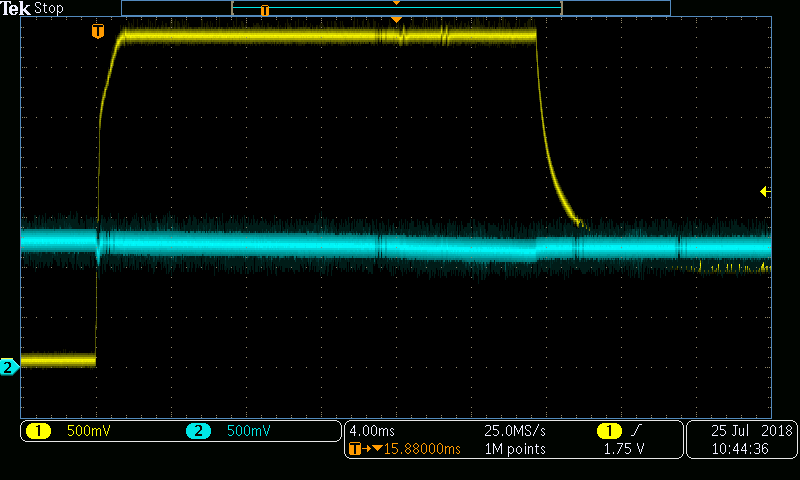Screen dimensions: 800x480
Task: Click the trigger source 1 badge
Action: 608,431
